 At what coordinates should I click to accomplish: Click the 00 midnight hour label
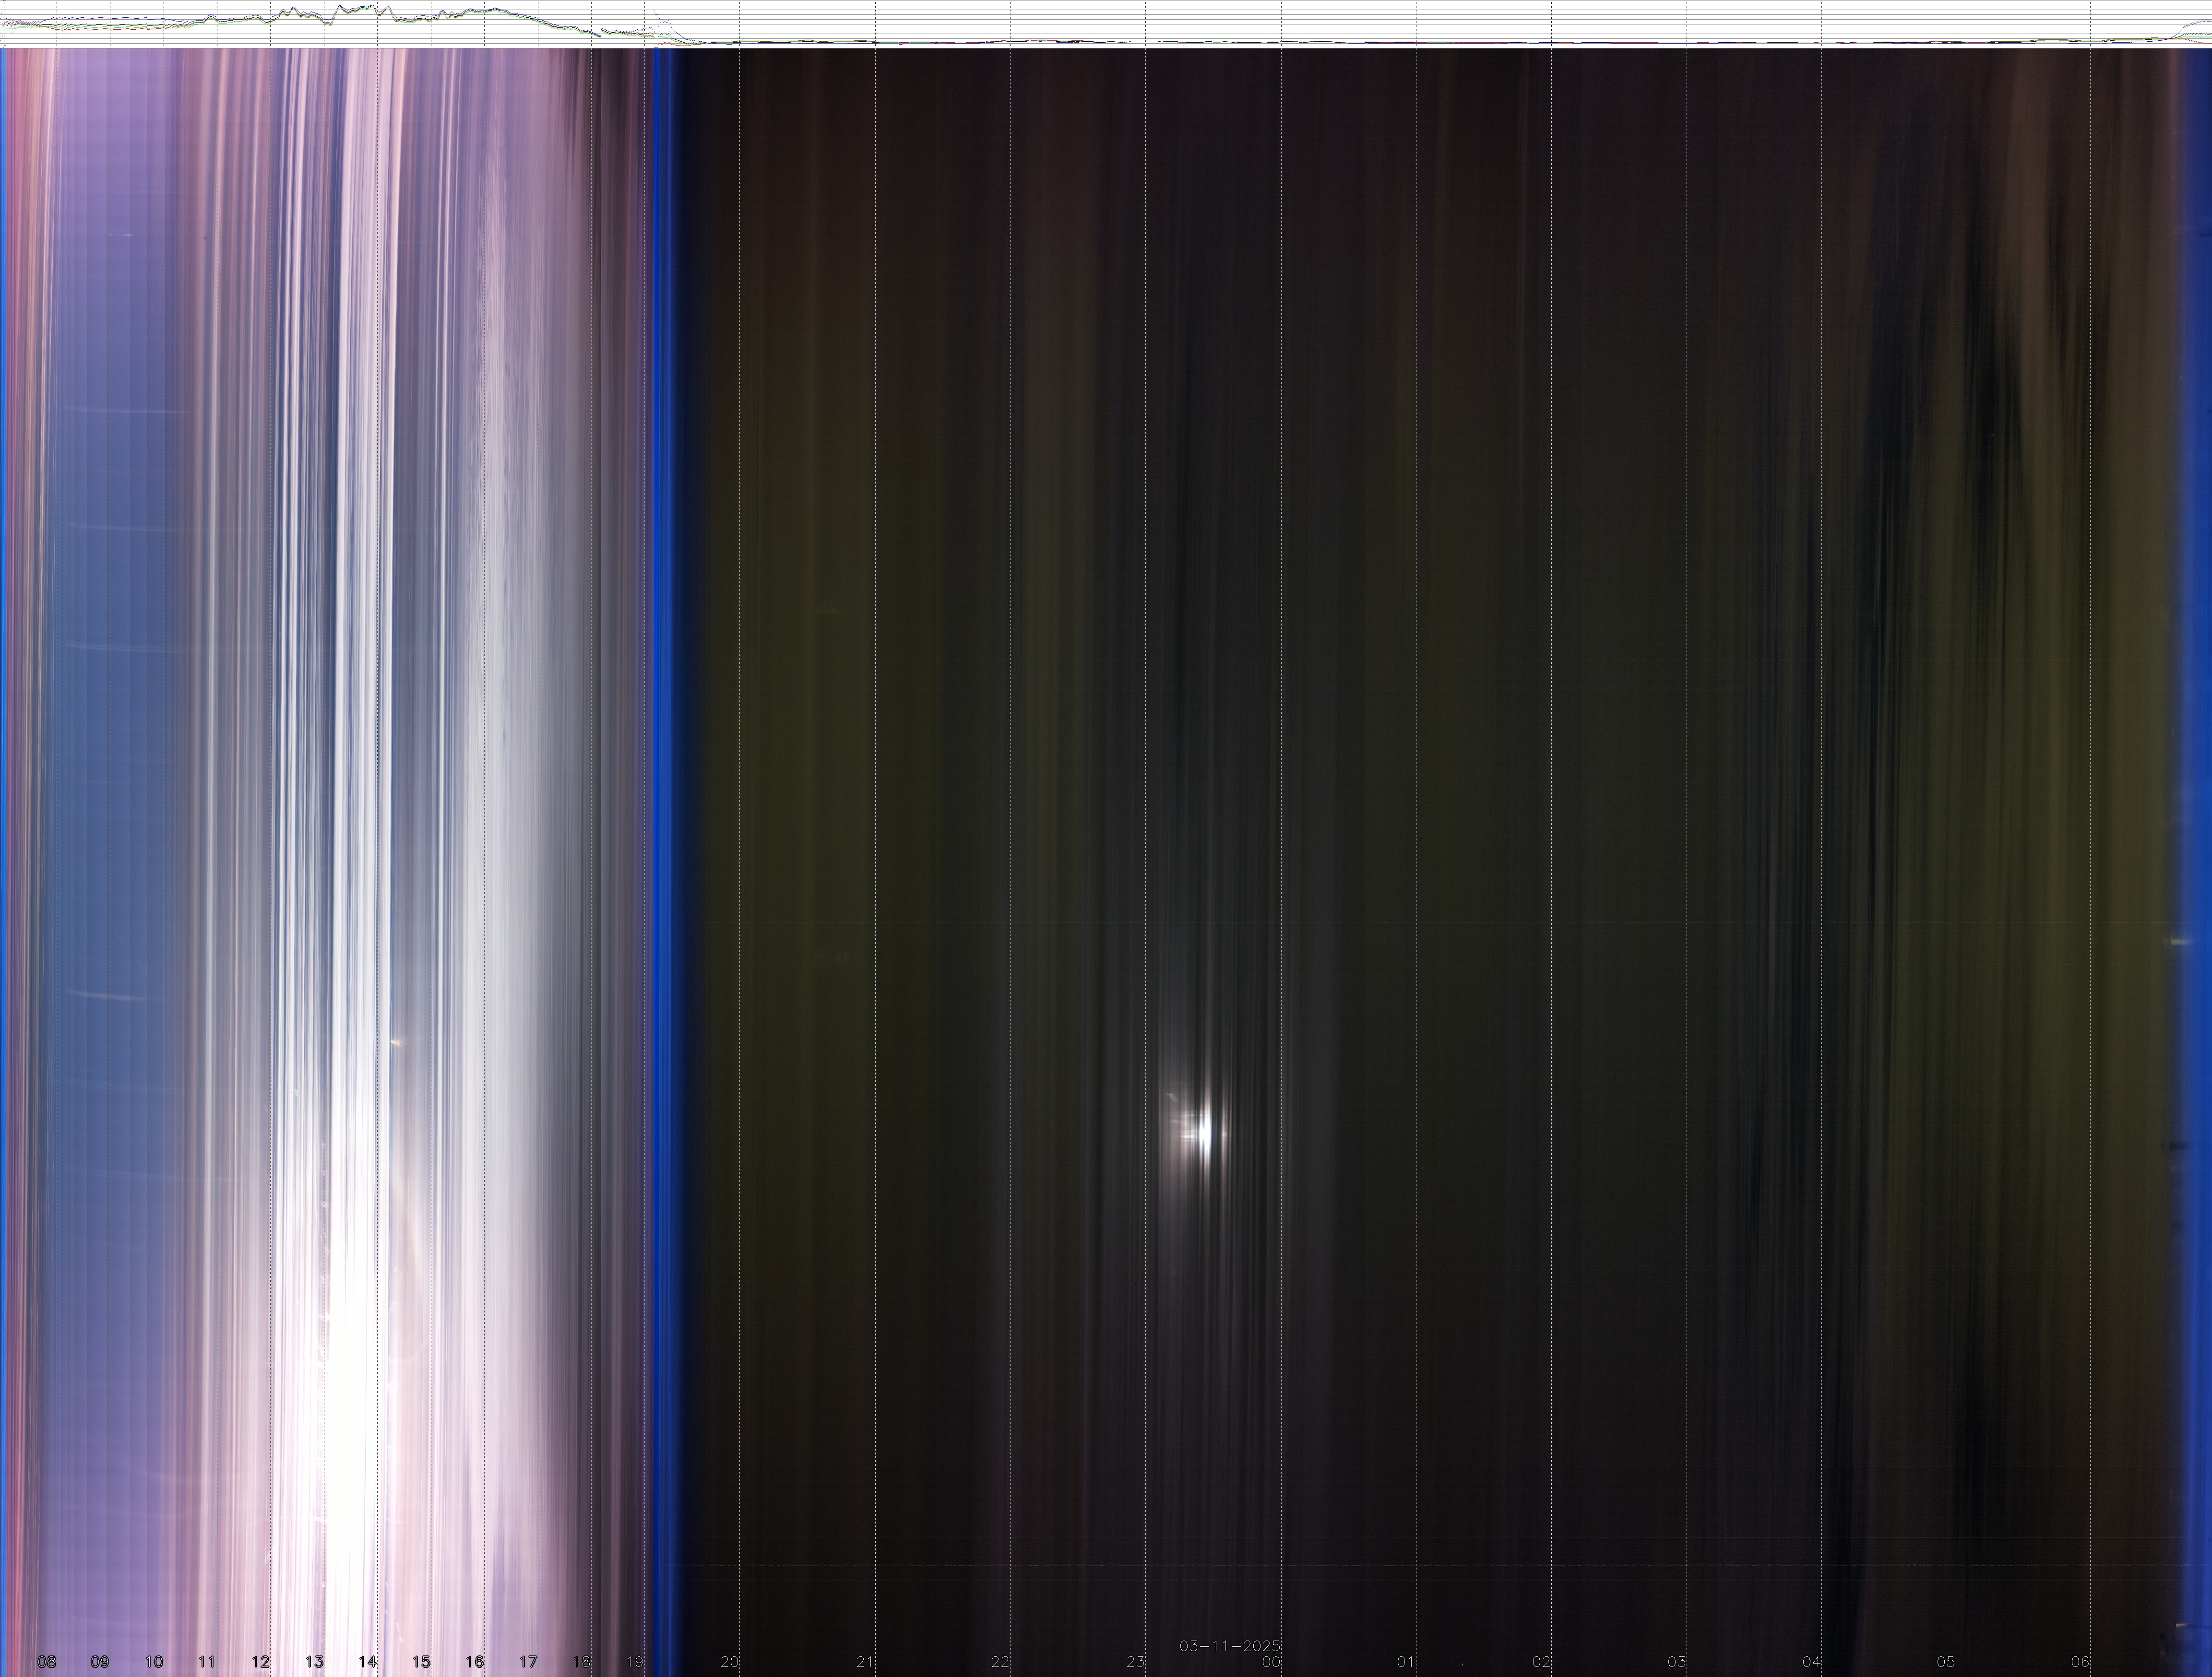[x=1271, y=1662]
